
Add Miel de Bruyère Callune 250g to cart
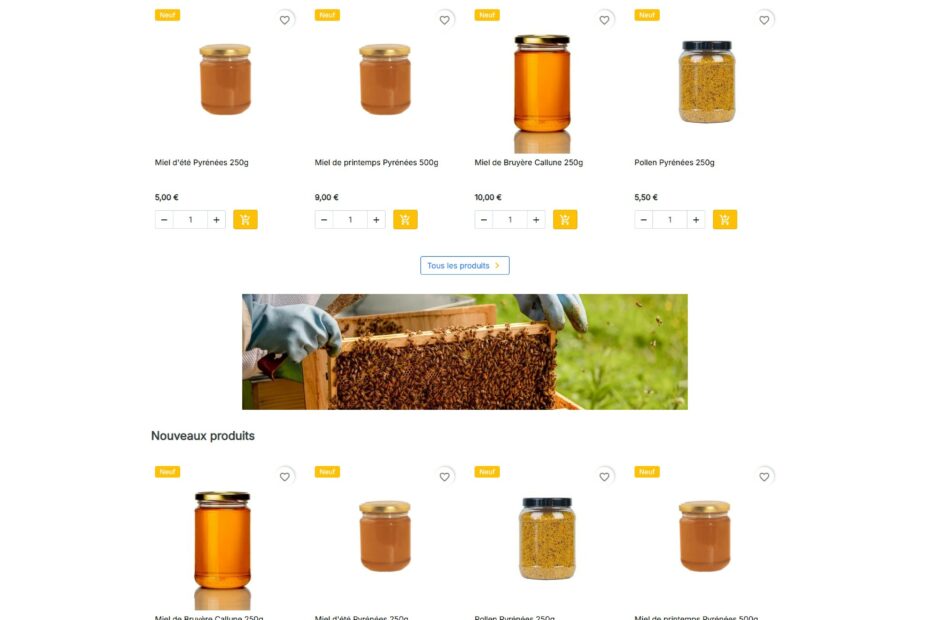point(565,220)
